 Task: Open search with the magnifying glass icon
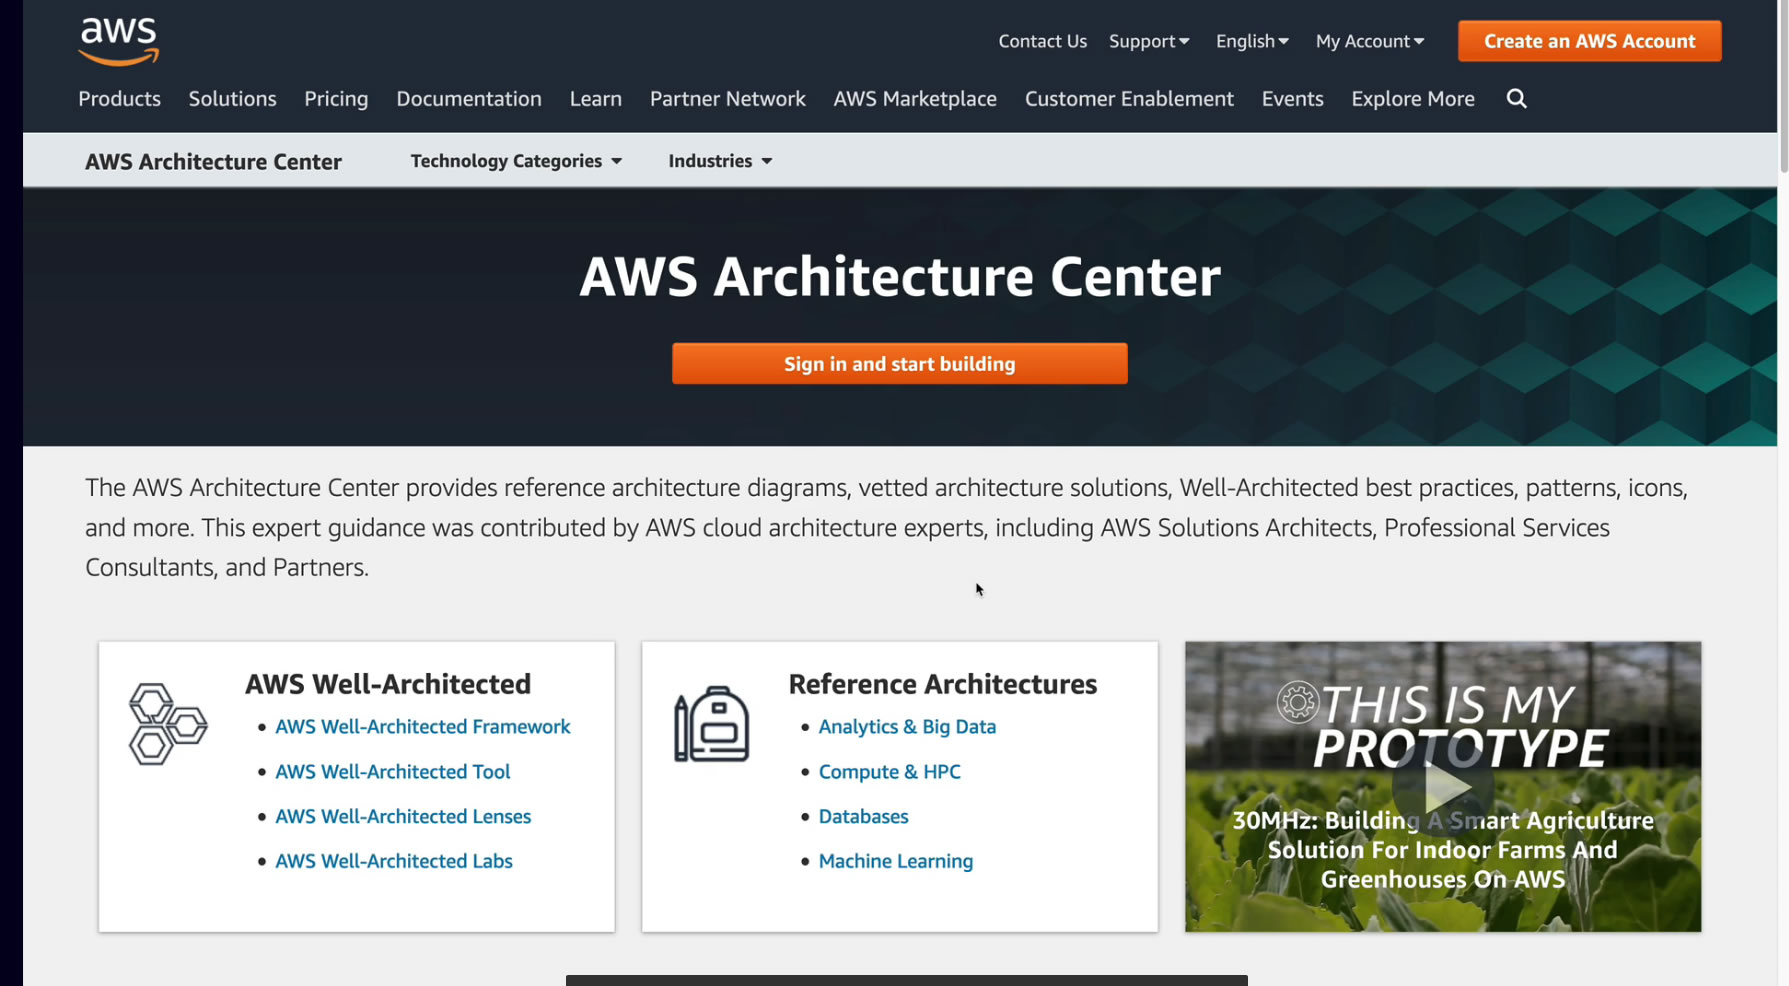pyautogui.click(x=1516, y=99)
